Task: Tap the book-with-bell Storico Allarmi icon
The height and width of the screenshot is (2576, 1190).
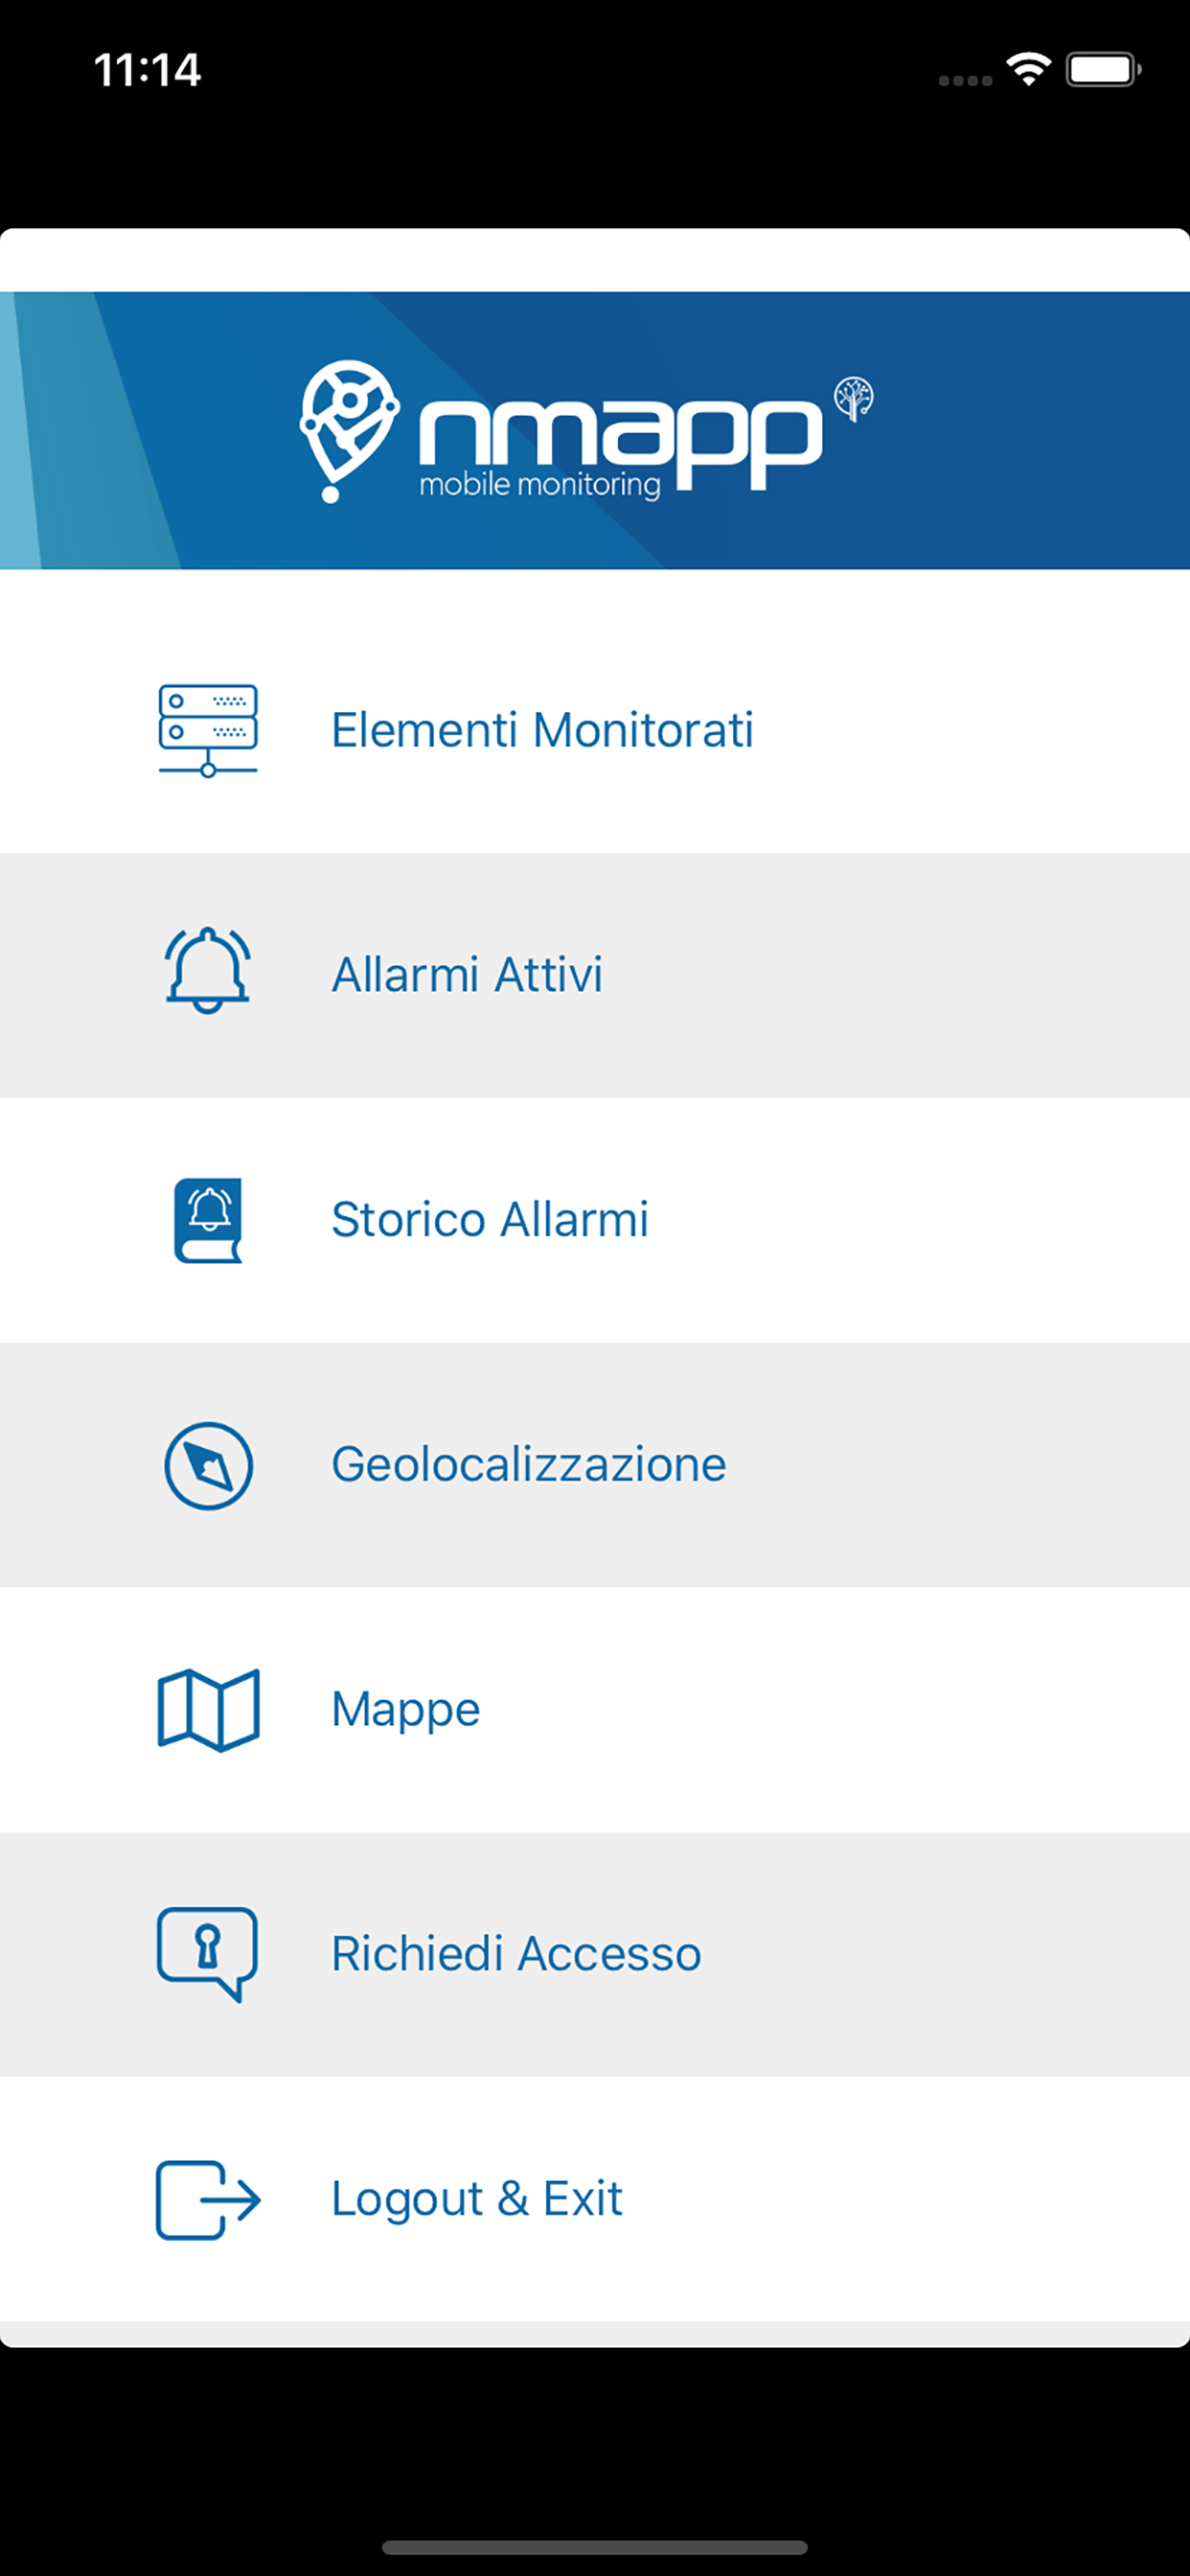Action: (x=208, y=1220)
